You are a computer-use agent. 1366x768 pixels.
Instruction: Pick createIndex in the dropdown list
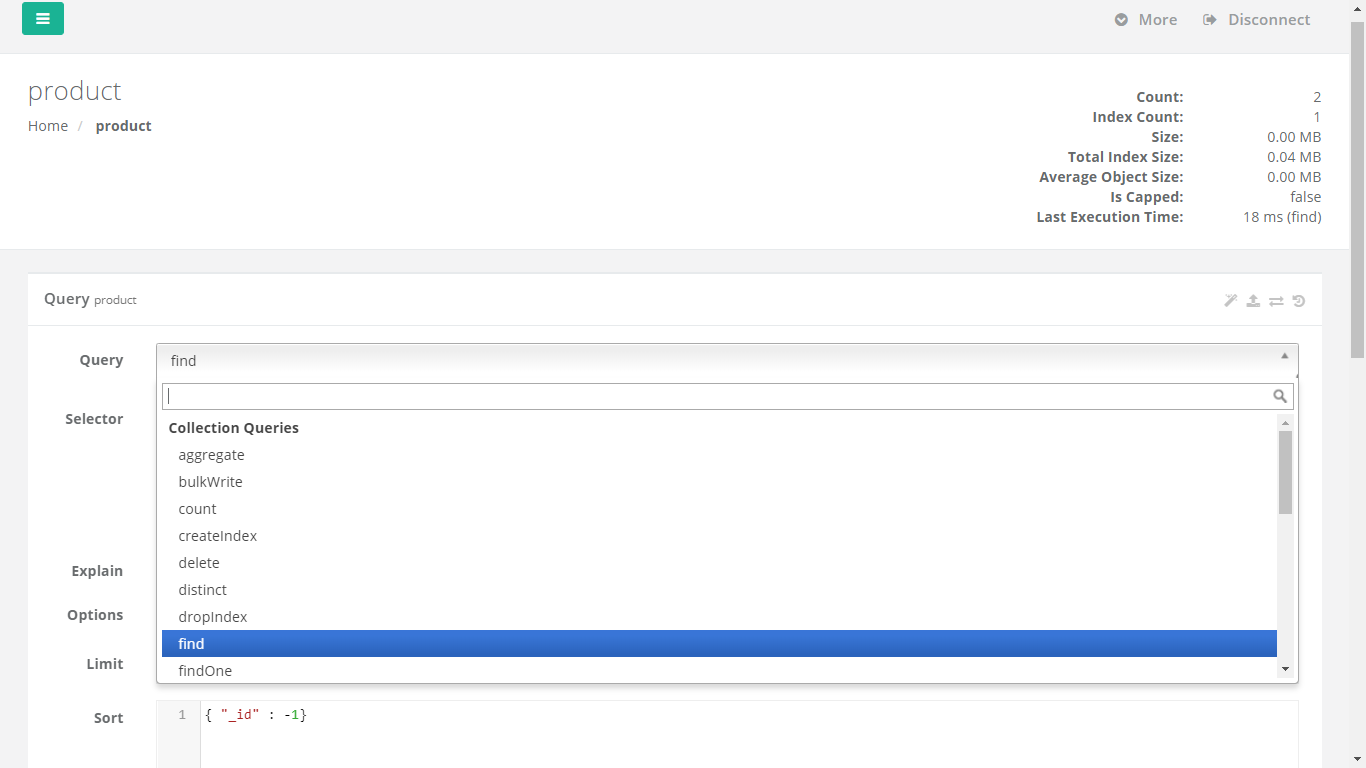coord(218,536)
